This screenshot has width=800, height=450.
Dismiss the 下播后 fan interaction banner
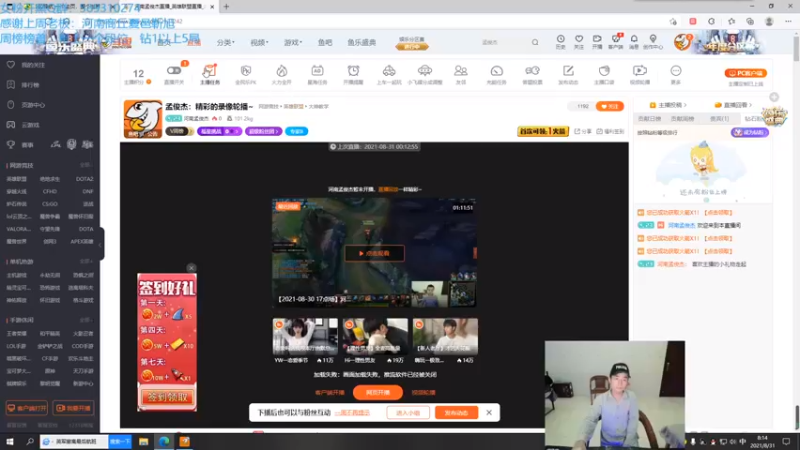coord(489,412)
